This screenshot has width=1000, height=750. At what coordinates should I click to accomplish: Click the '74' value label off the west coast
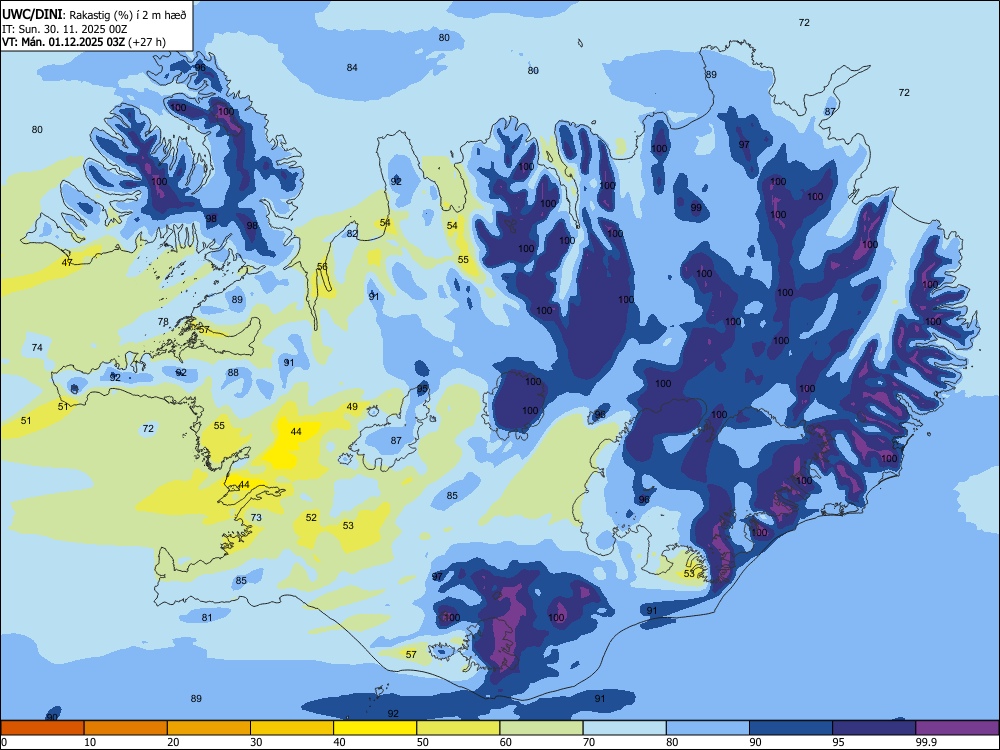click(x=37, y=348)
